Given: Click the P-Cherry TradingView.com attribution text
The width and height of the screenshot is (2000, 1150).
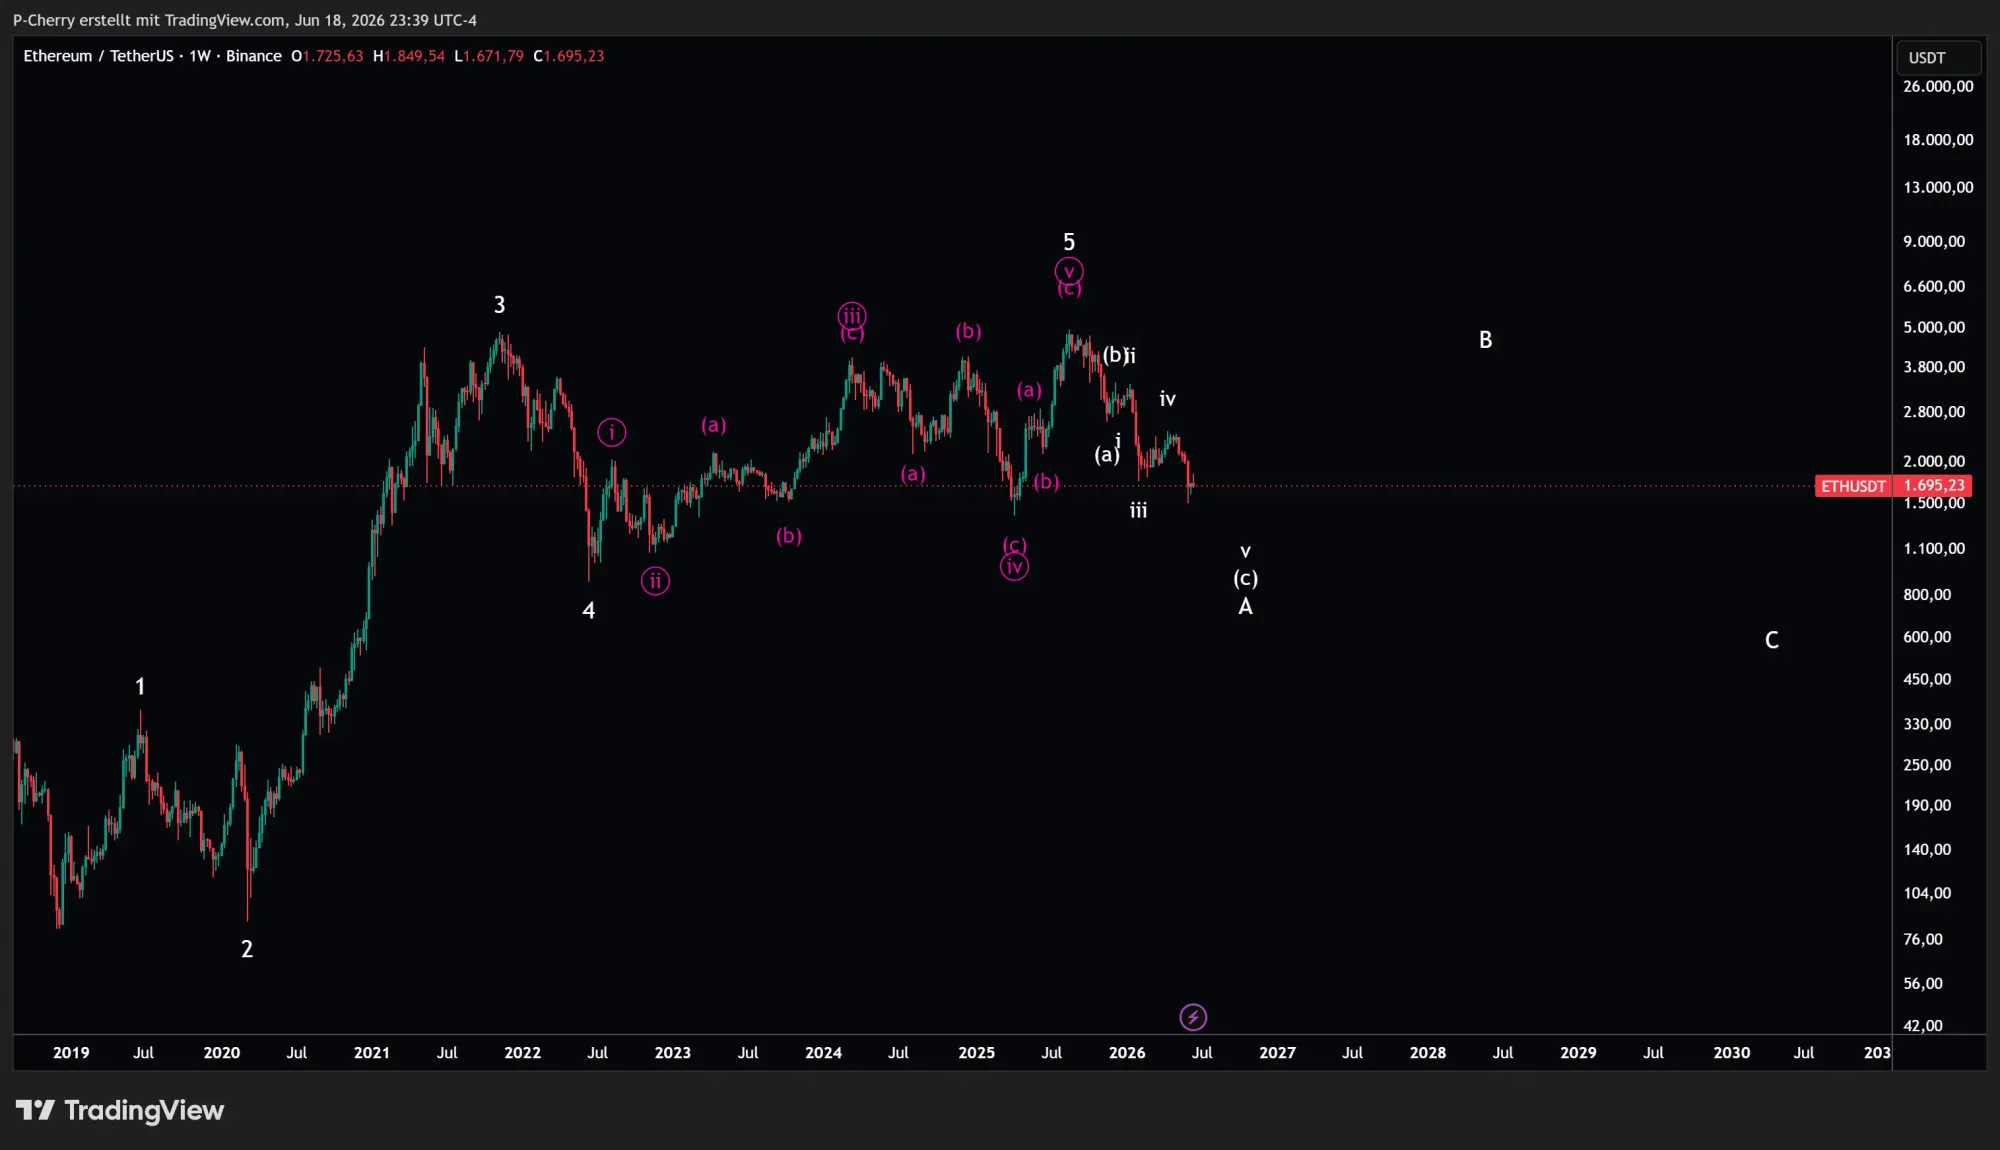Looking at the screenshot, I should [x=244, y=20].
